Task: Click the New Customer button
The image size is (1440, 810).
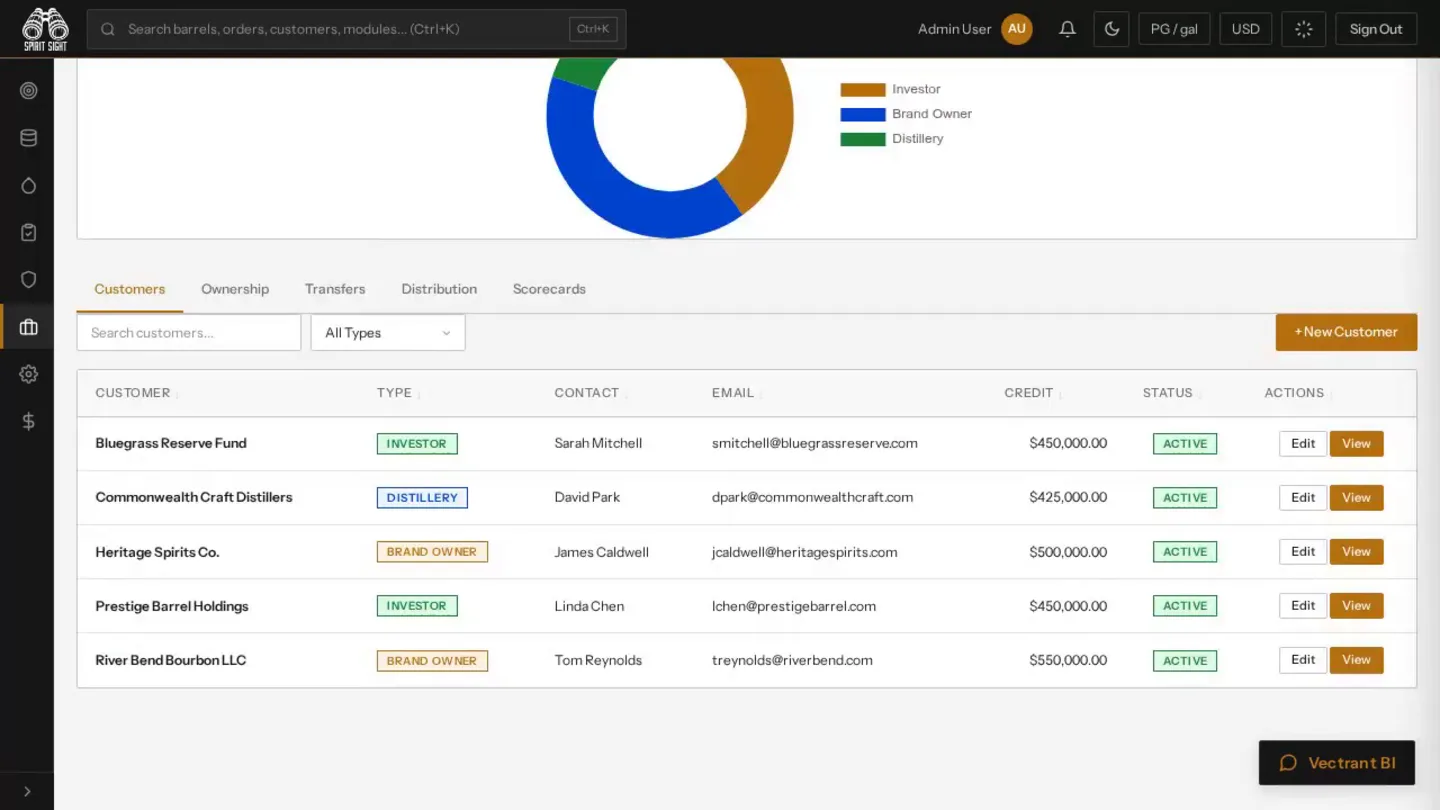Action: (1346, 332)
